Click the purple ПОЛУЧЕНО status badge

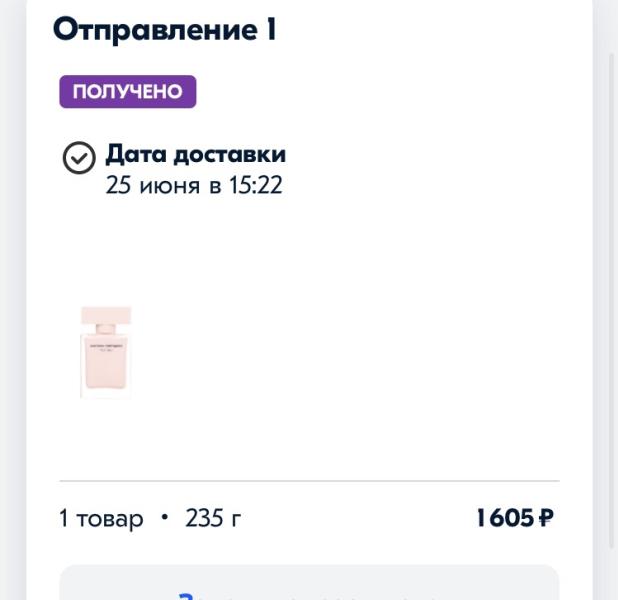click(x=127, y=92)
